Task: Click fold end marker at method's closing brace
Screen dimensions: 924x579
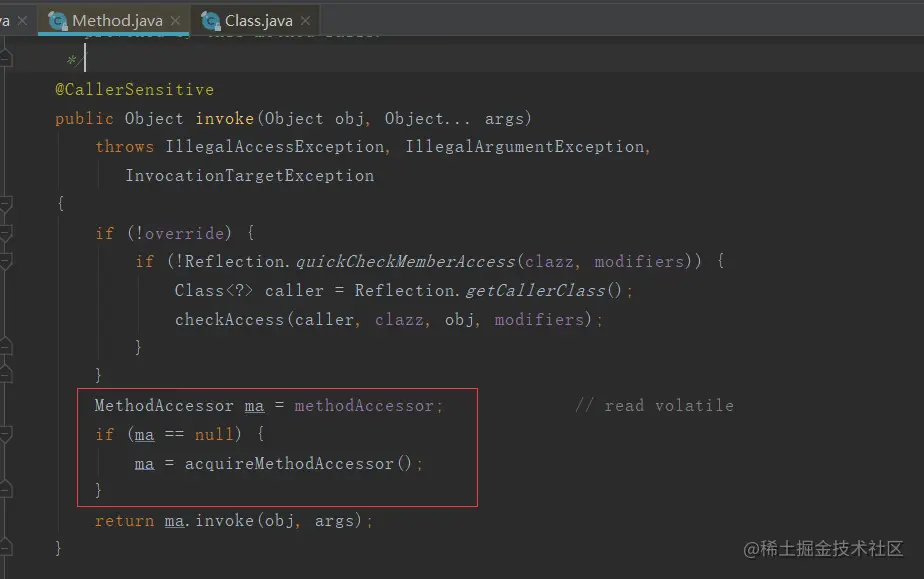Action: (6, 548)
